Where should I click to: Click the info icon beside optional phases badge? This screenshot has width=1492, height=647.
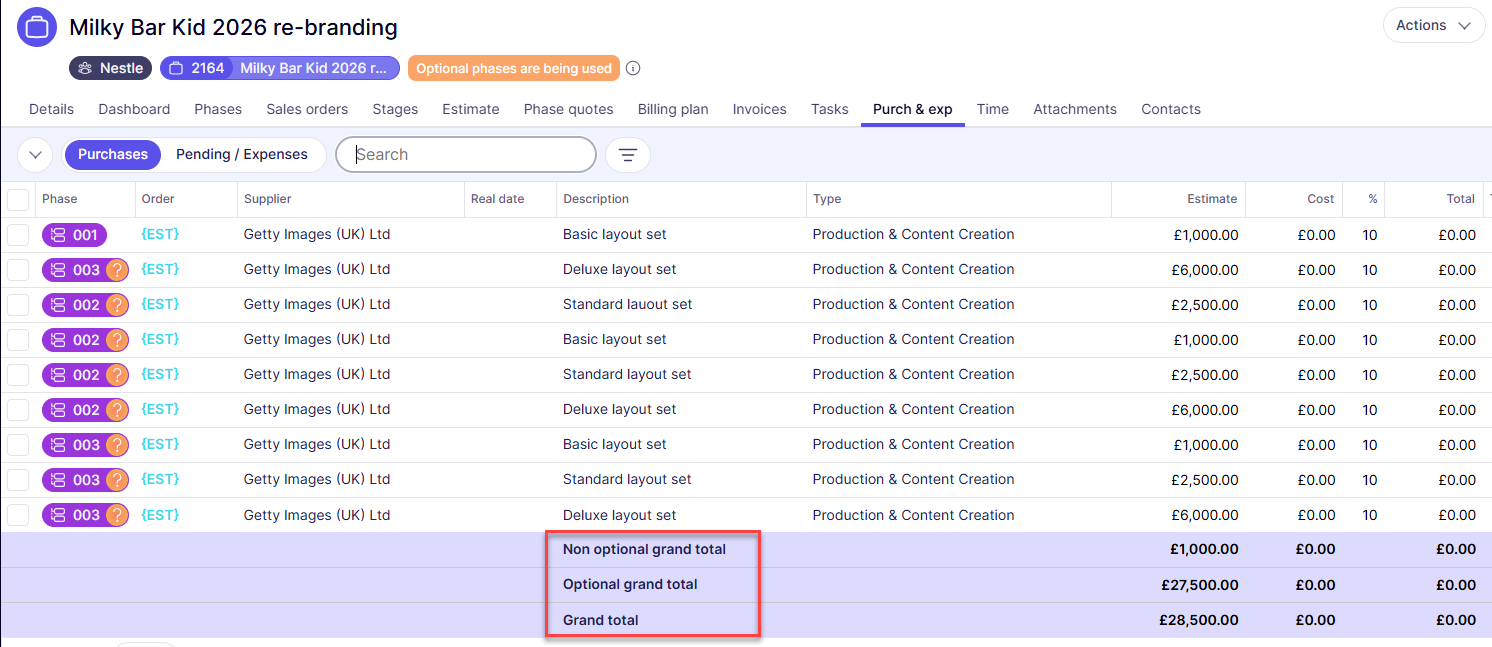[633, 69]
